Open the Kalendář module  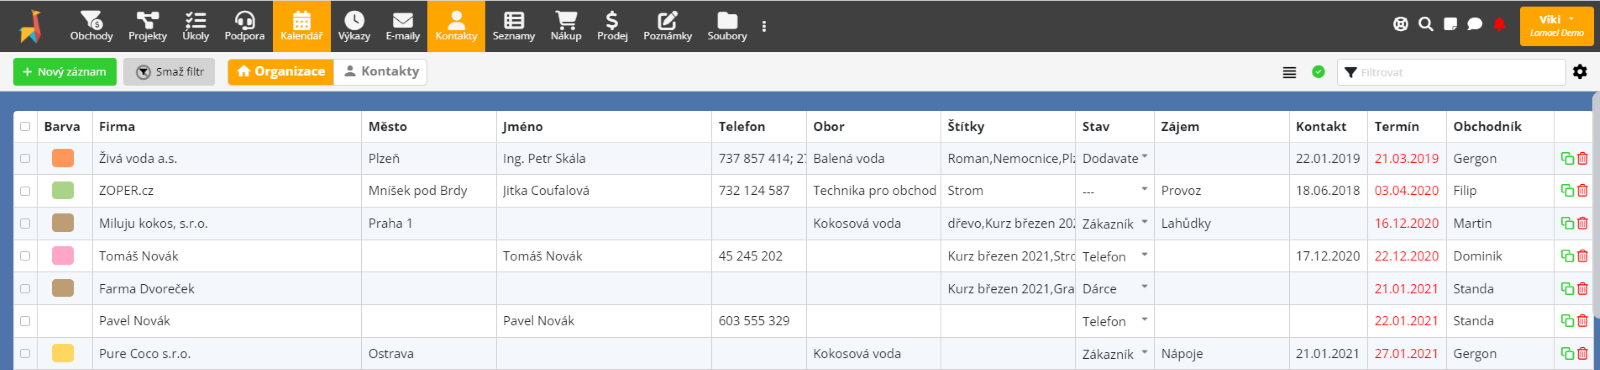pyautogui.click(x=301, y=26)
